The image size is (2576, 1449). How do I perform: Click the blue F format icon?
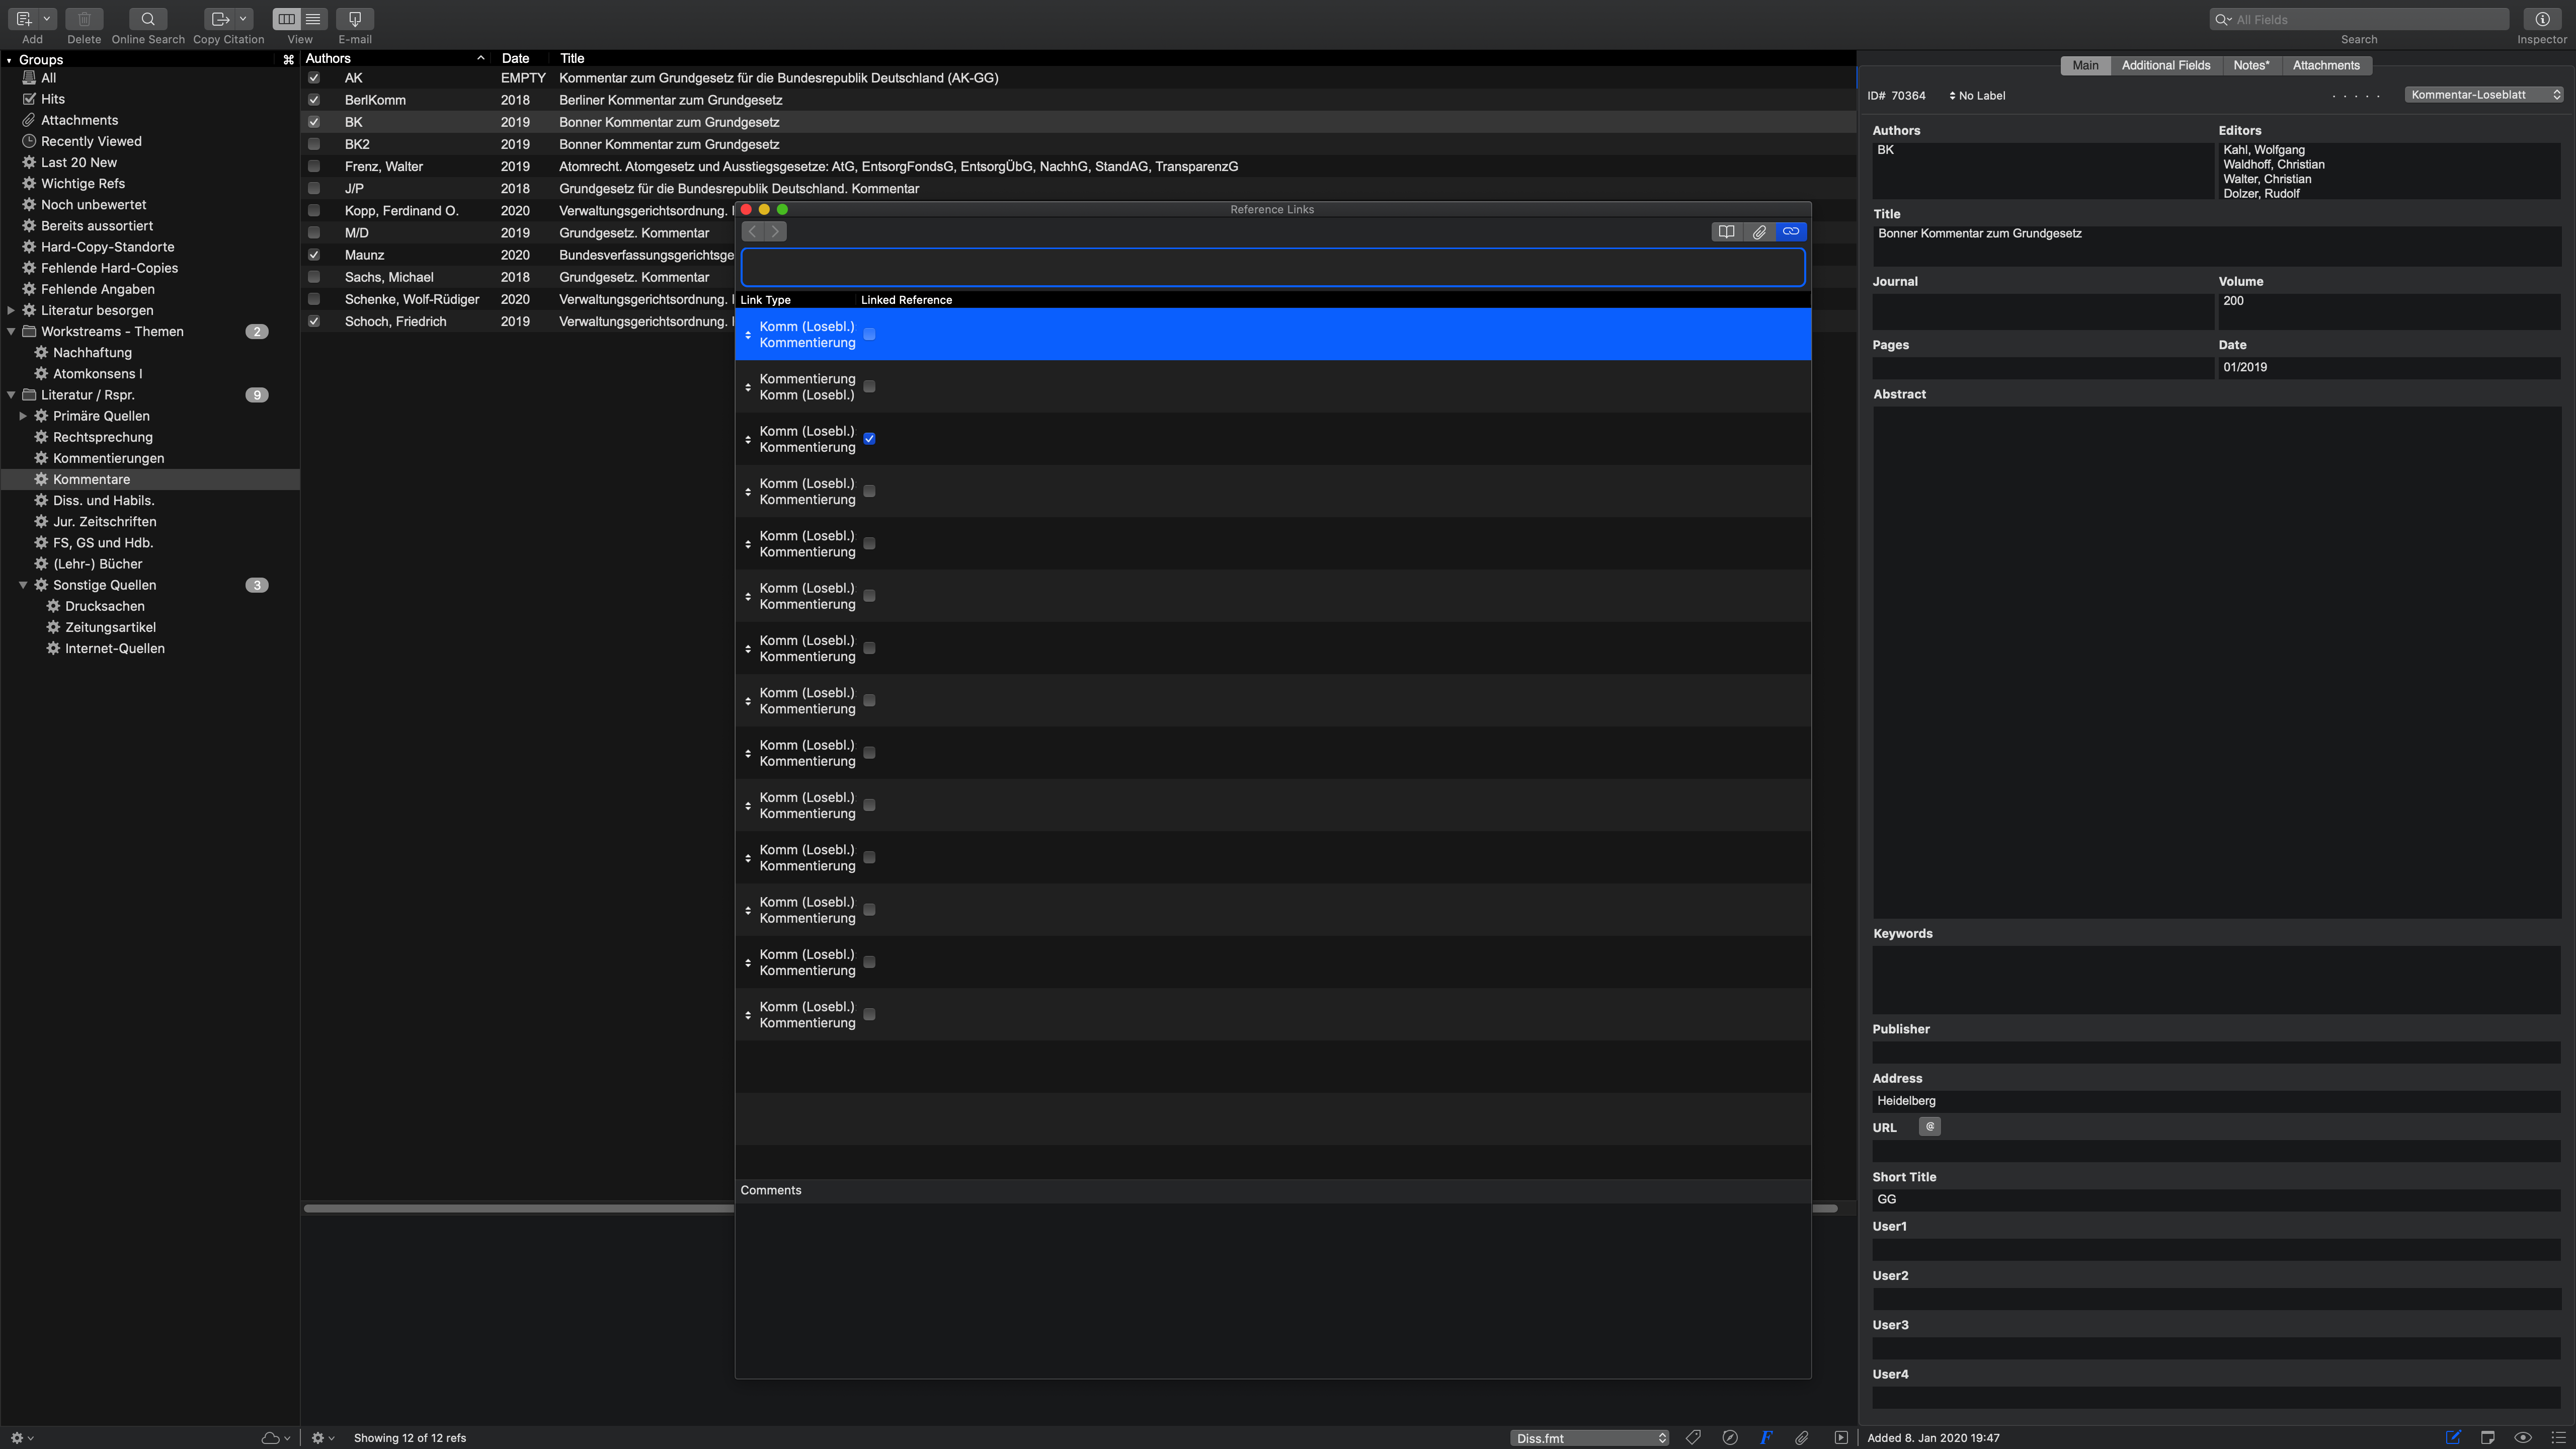(1766, 1438)
